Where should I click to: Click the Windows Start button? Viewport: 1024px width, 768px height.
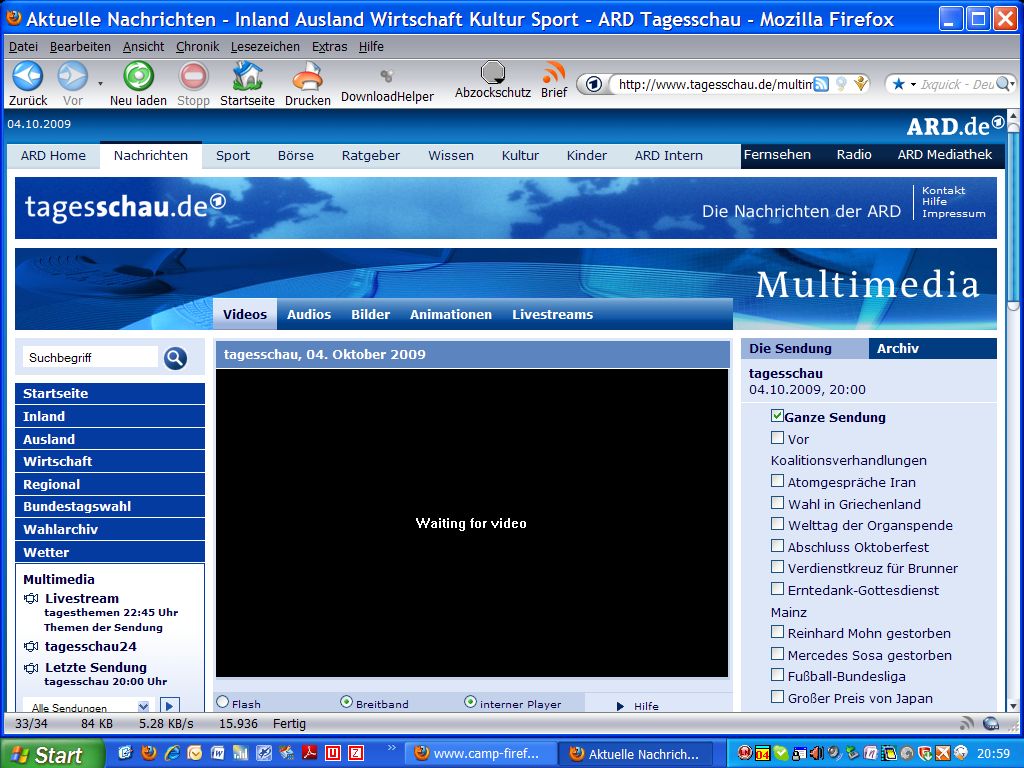pyautogui.click(x=52, y=754)
